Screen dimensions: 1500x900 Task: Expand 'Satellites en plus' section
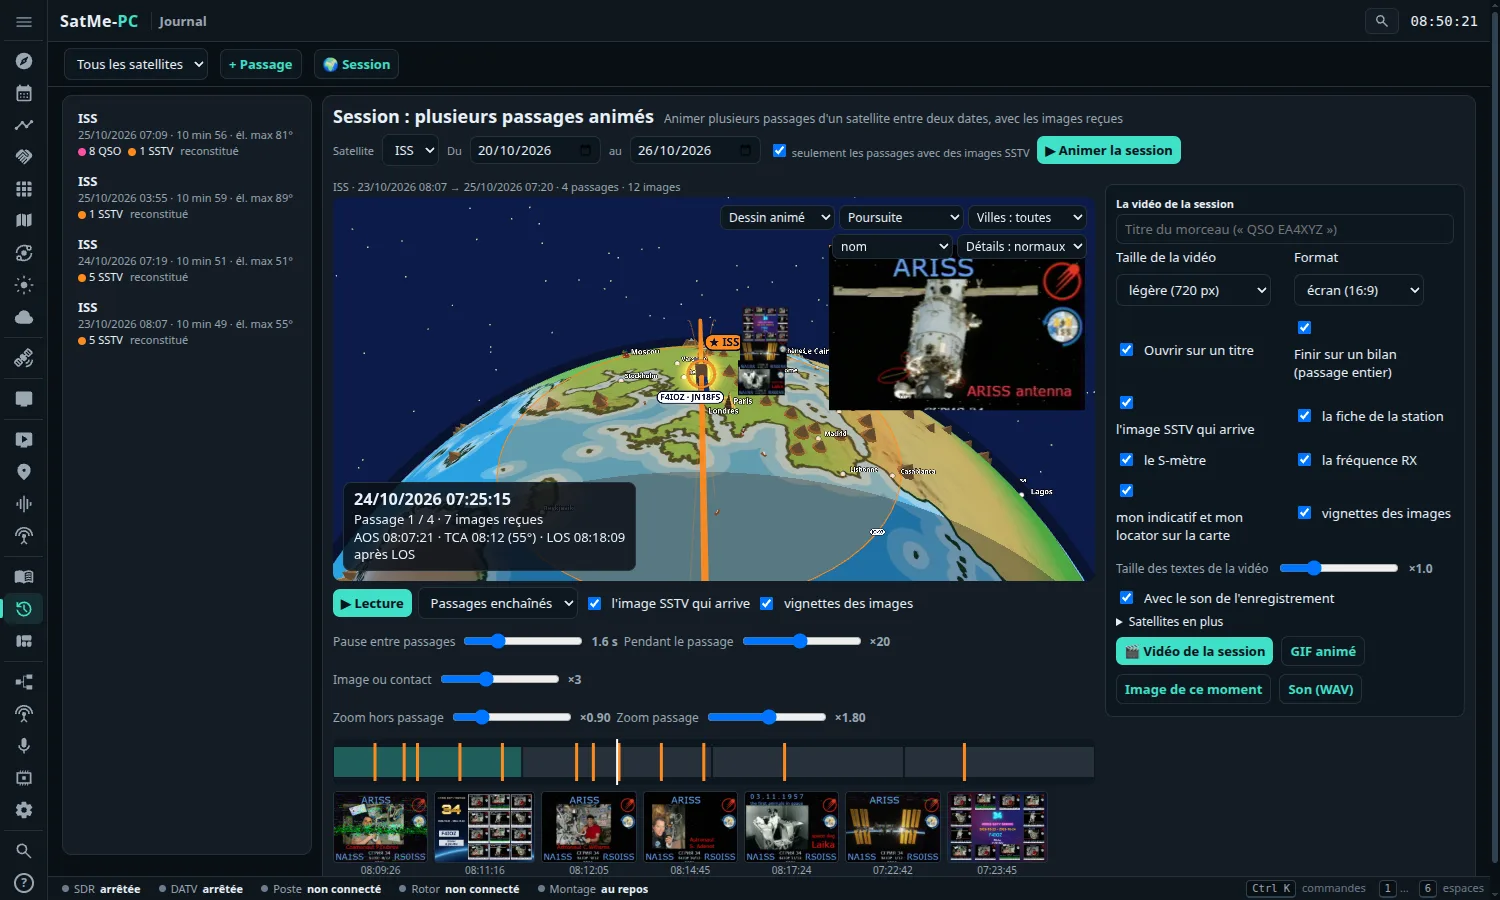(1169, 621)
